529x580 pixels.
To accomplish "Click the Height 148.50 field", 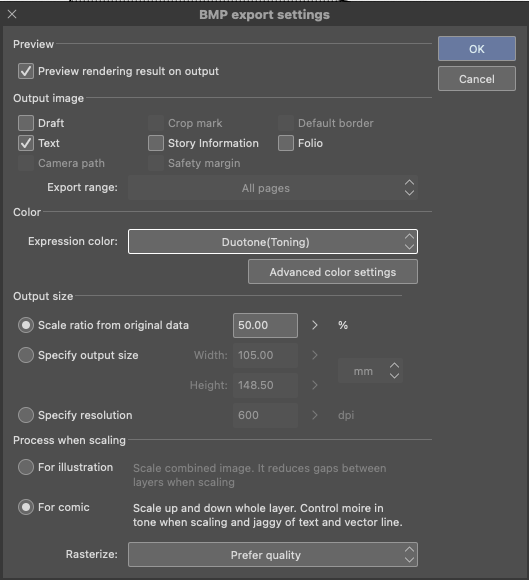I will tap(265, 385).
